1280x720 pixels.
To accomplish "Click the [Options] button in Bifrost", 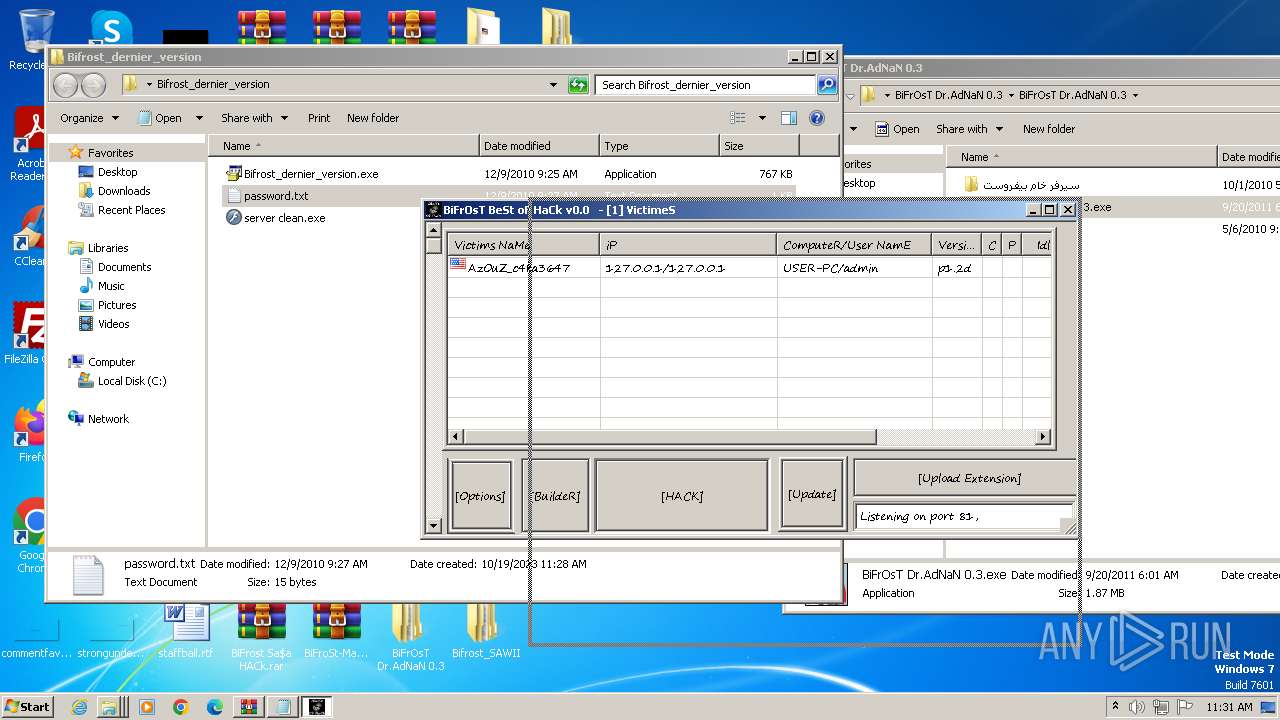I will point(480,495).
